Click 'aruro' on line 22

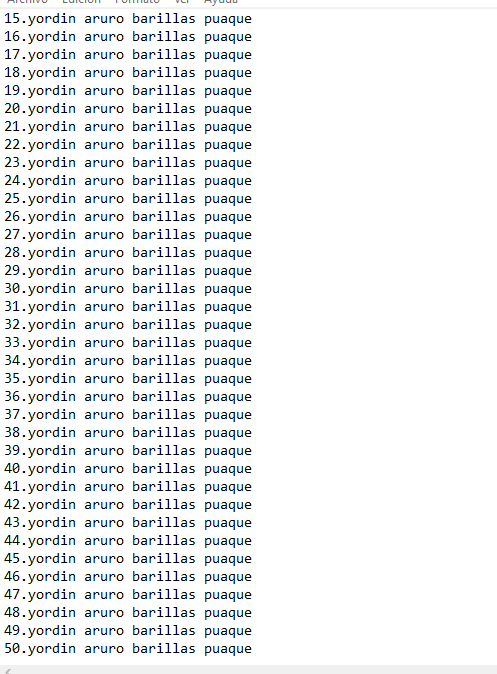pyautogui.click(x=104, y=145)
